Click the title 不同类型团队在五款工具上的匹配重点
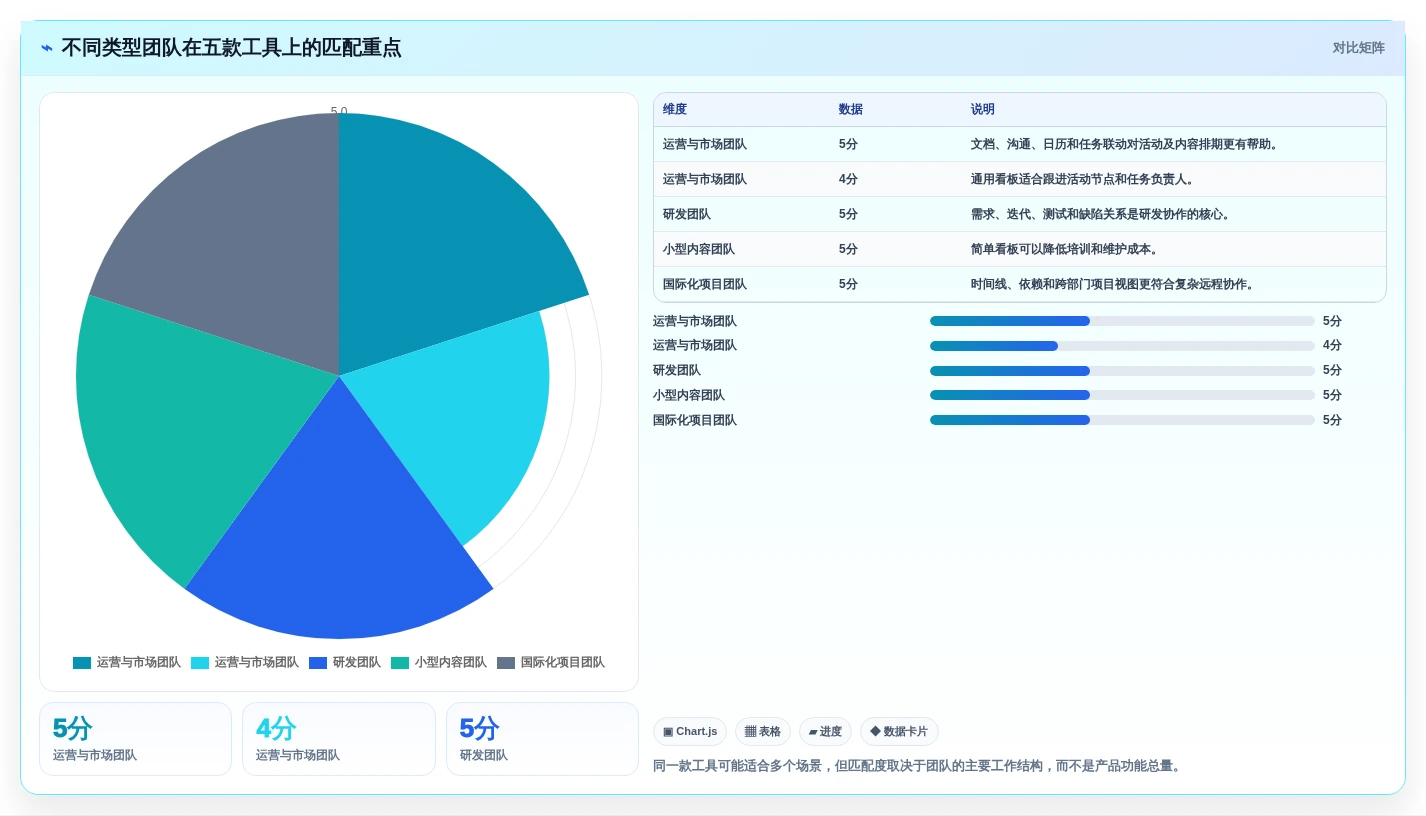1426x816 pixels. (x=231, y=48)
